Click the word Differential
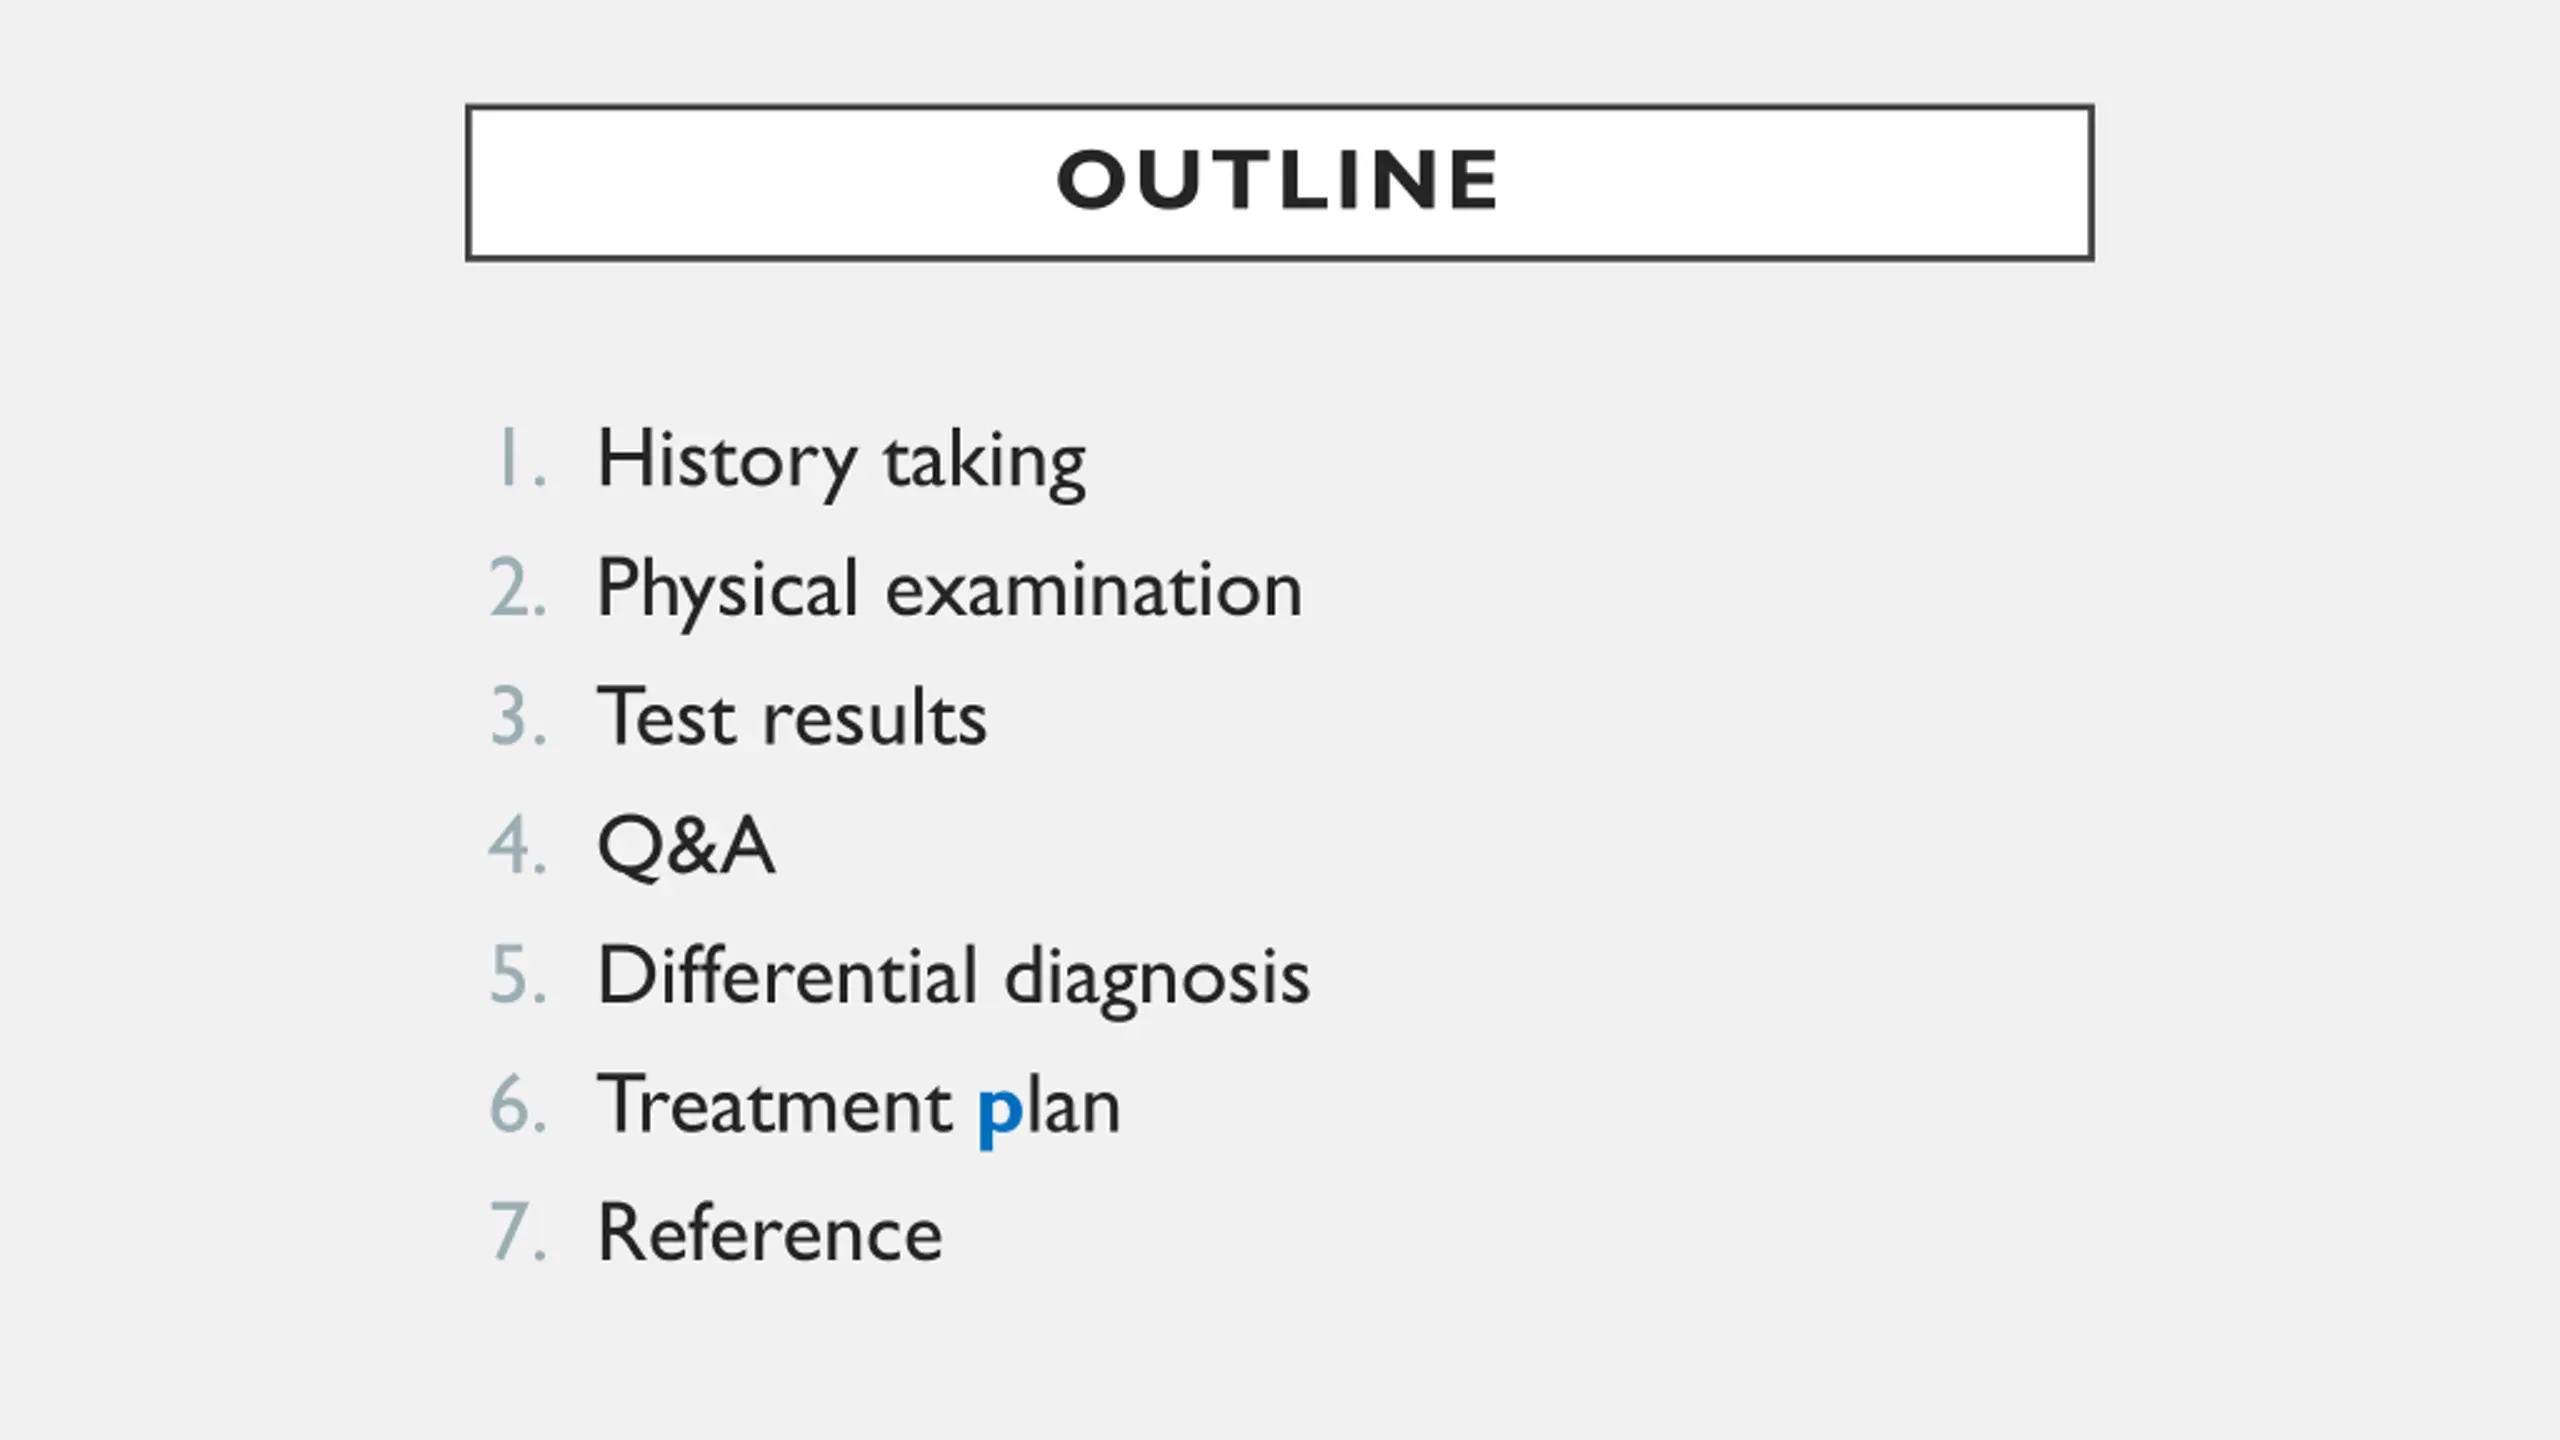Viewport: 2560px width, 1440px height. (787, 974)
